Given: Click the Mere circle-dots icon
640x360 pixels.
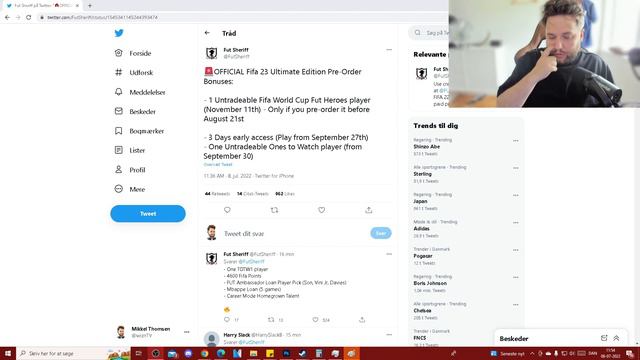Looking at the screenshot, I should [x=118, y=189].
